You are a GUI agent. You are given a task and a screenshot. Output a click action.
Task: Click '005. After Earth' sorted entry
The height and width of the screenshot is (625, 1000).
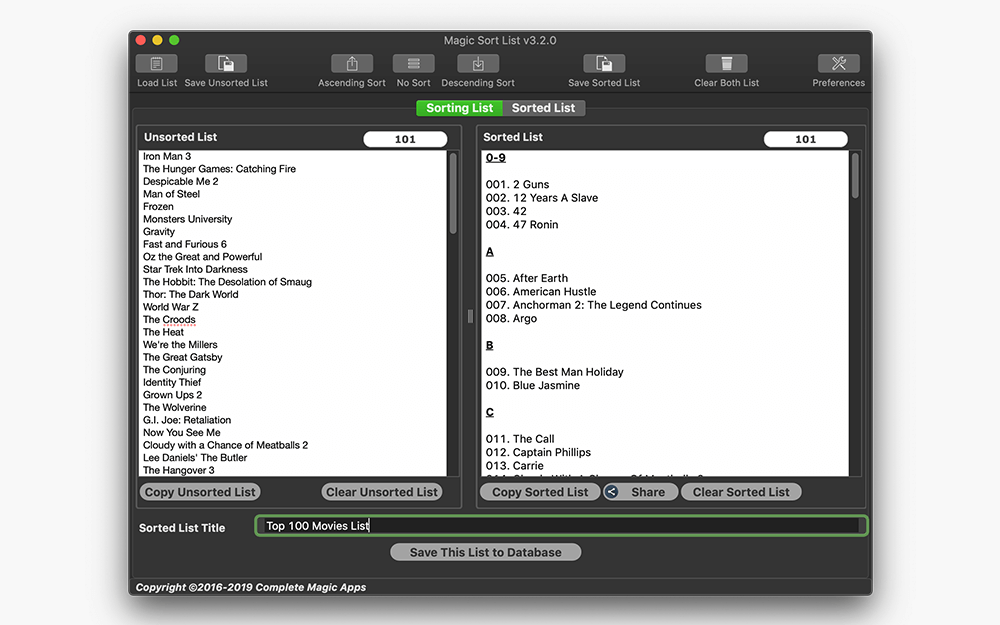pos(527,278)
